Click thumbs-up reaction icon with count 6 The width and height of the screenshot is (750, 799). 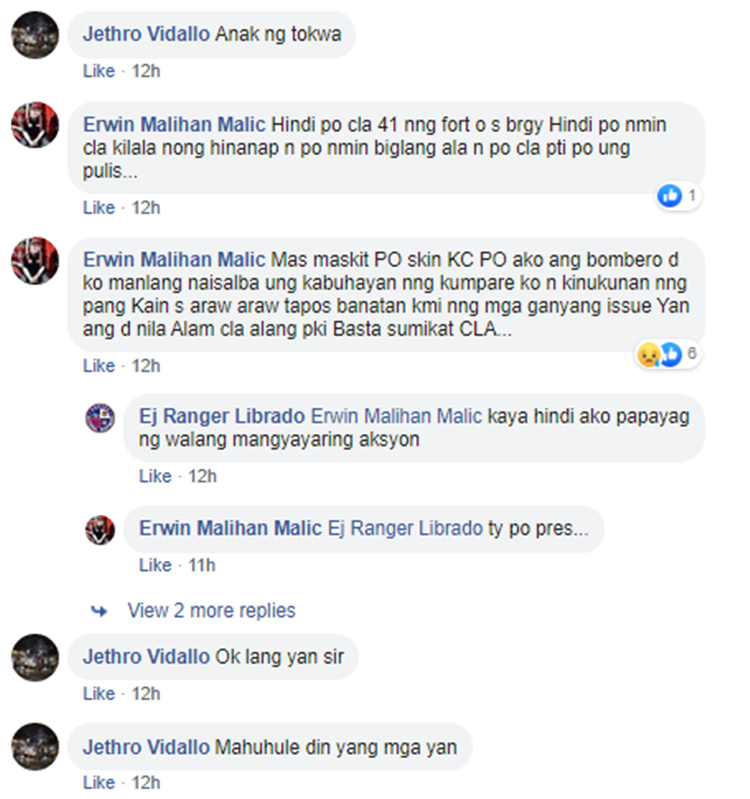672,354
